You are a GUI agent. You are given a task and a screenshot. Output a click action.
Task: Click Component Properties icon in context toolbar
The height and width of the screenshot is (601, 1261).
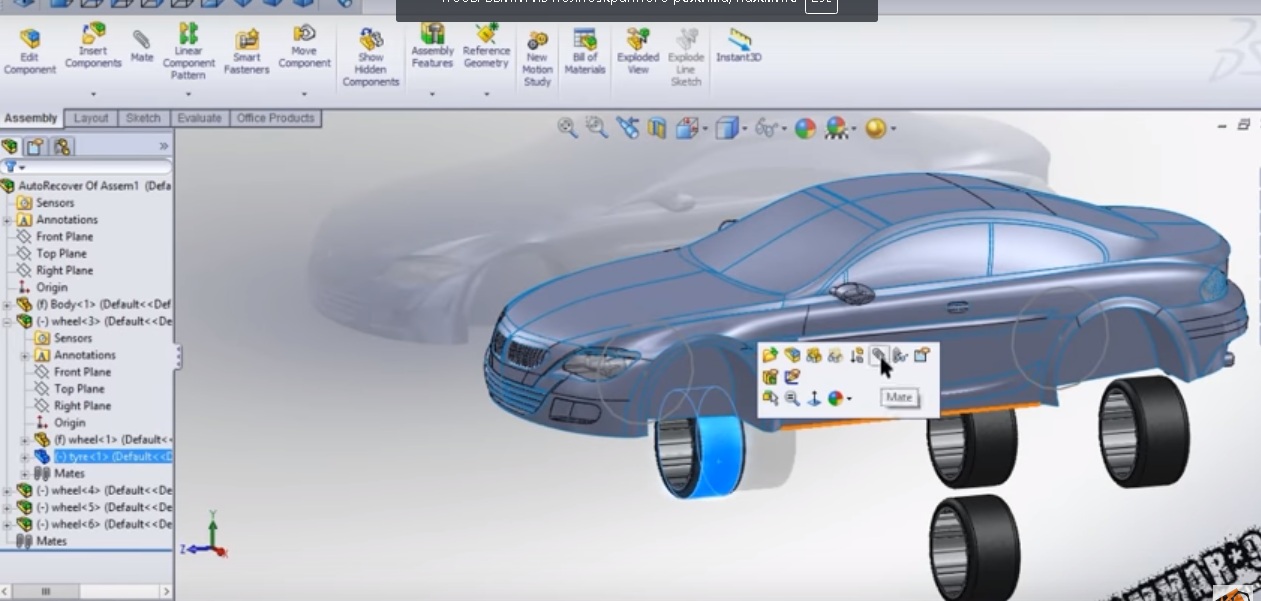(921, 355)
